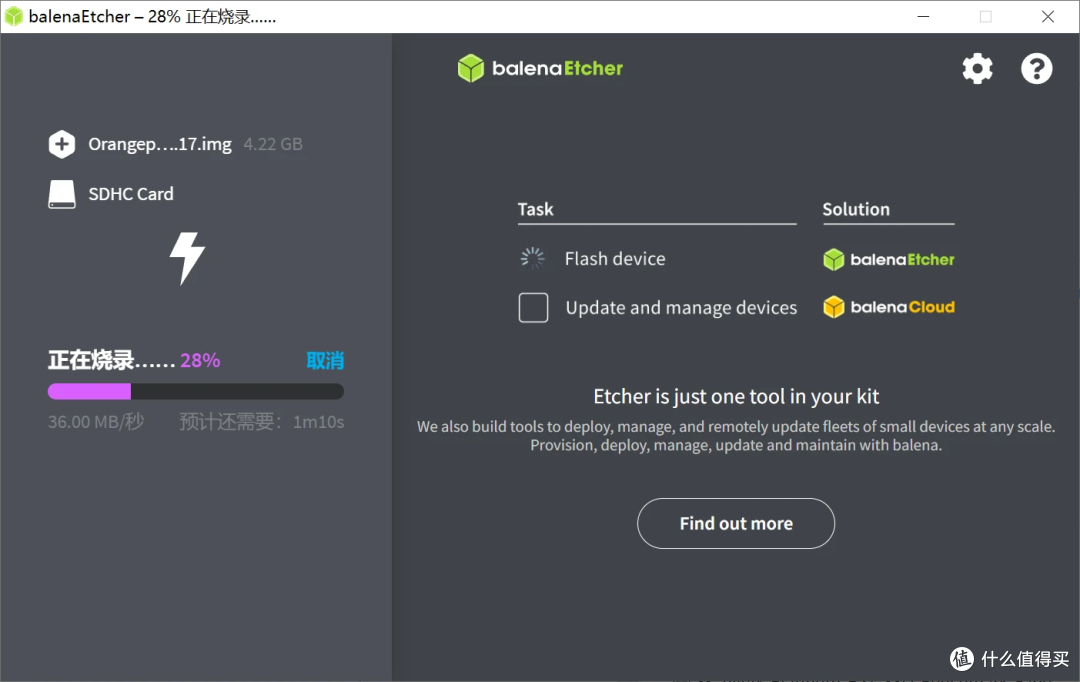Viewport: 1080px width, 682px height.
Task: Click the 预计还需要: 1m10s remaining time
Action: click(262, 422)
